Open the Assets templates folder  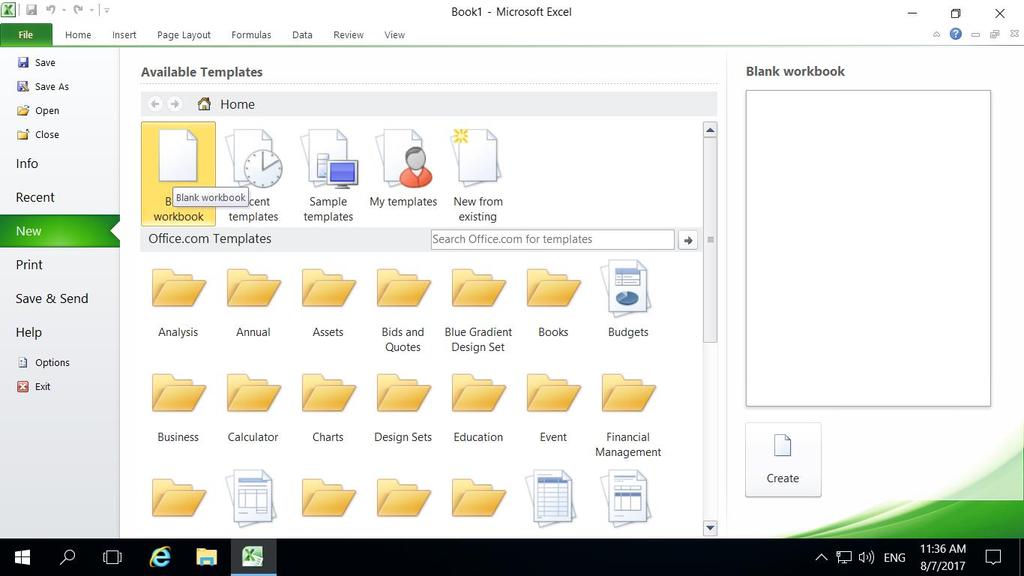328,302
